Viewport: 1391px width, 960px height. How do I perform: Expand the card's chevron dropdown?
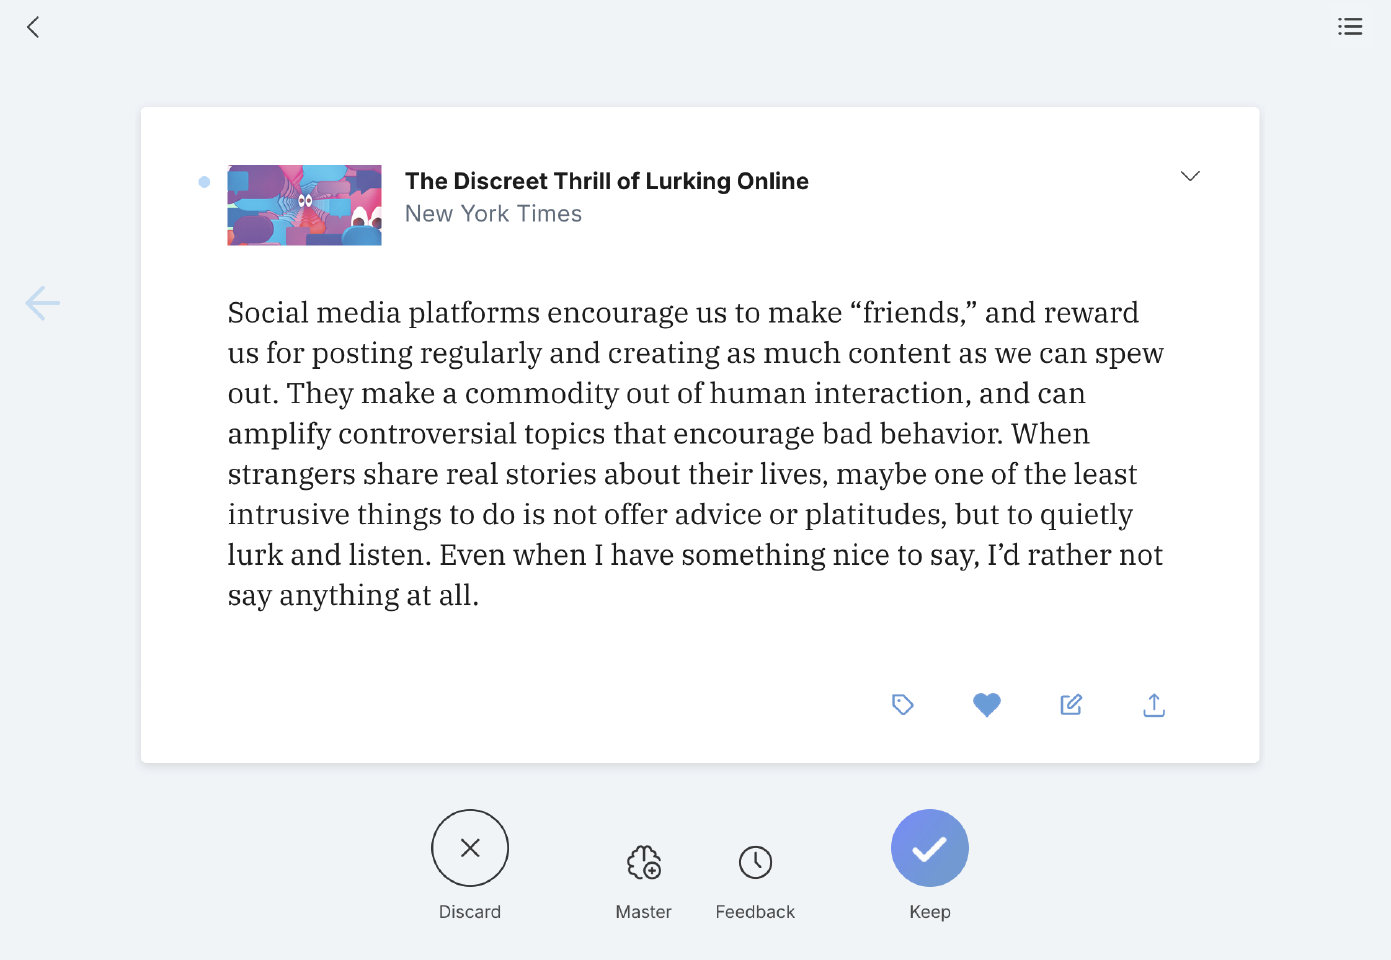click(x=1189, y=176)
